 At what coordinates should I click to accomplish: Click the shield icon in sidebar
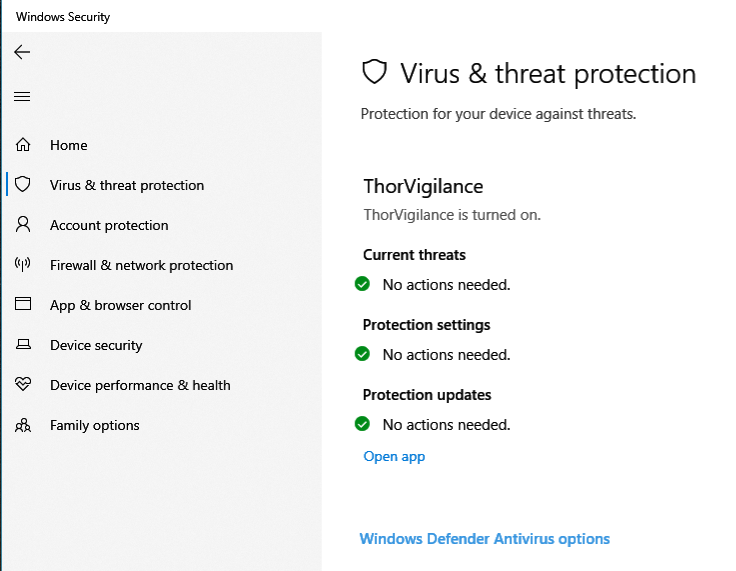[23, 185]
